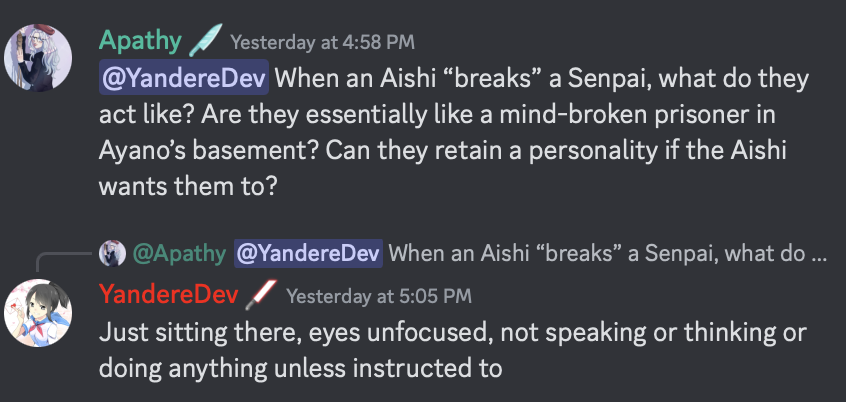Viewport: 846px width, 402px height.
Task: Open Apathy's profile avatar picture
Action: click(39, 58)
